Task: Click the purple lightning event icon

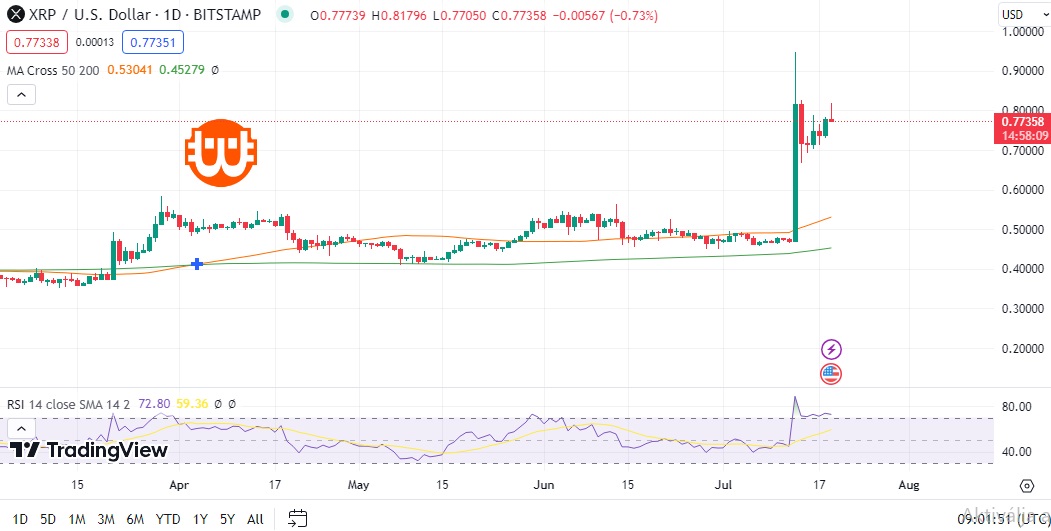Action: pos(831,349)
